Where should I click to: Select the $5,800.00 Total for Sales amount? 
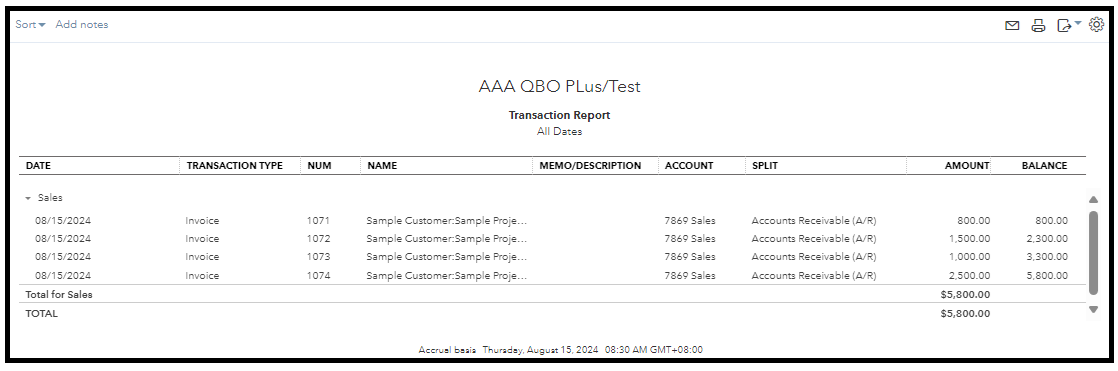coord(965,294)
